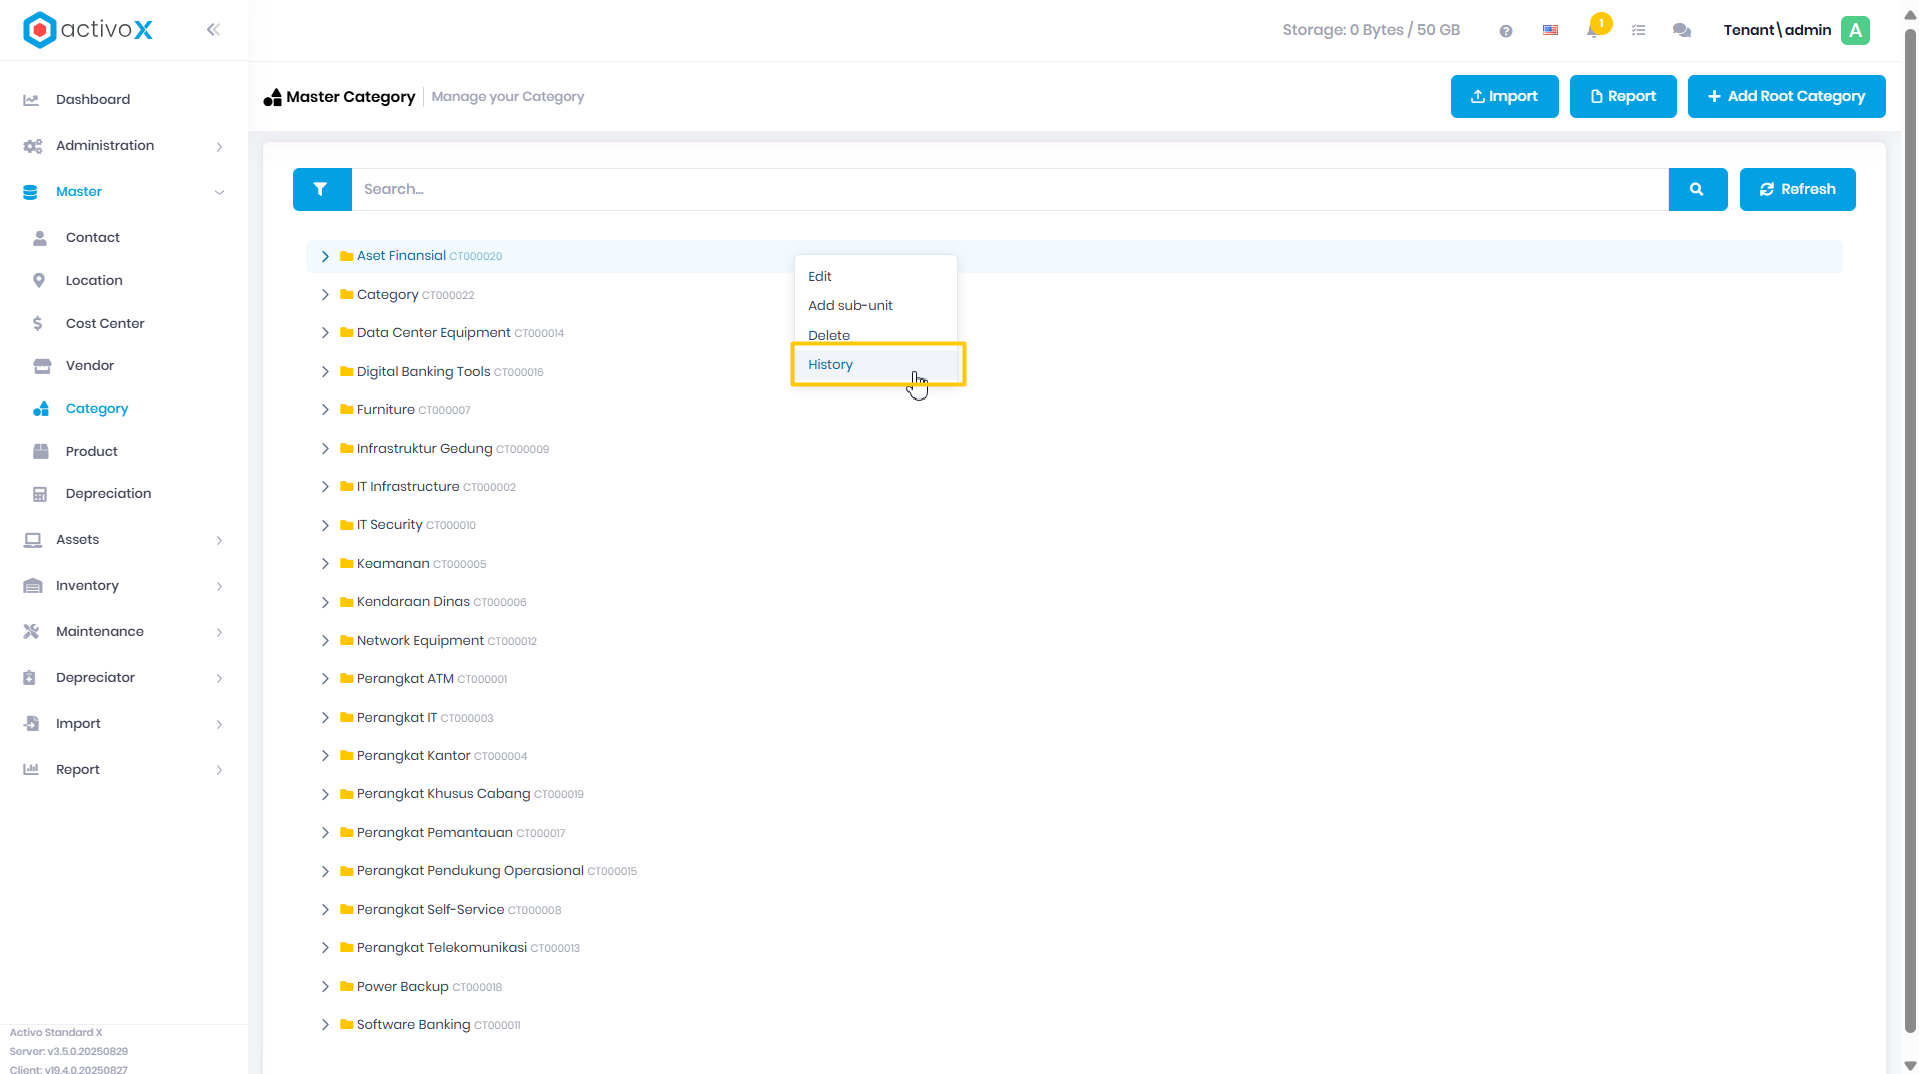
Task: Expand the Category CT000022 tree node
Action: coord(325,295)
